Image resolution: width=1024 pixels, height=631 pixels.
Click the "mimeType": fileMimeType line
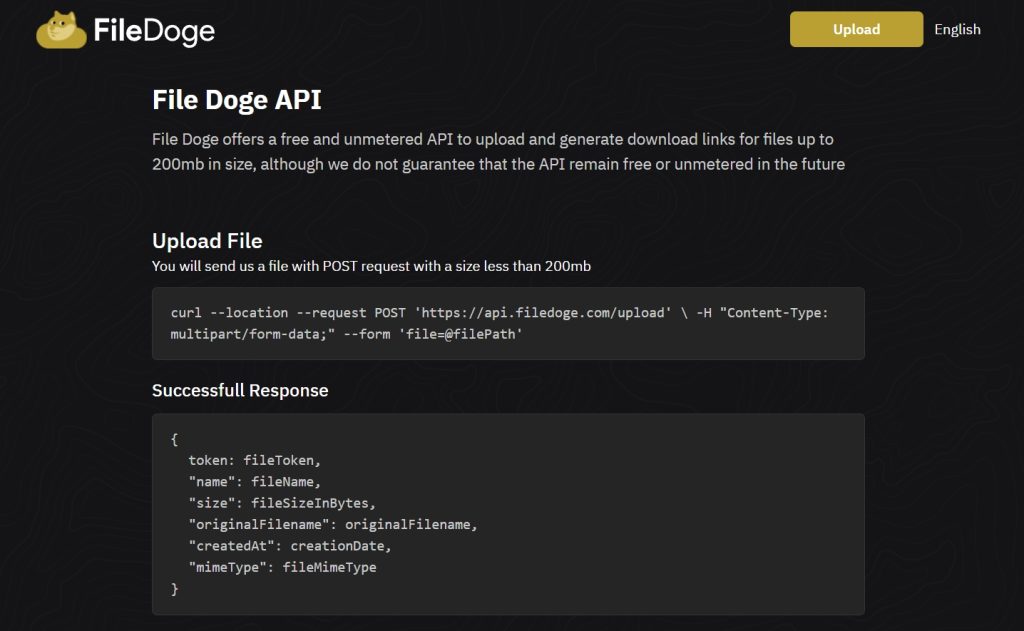click(x=282, y=568)
